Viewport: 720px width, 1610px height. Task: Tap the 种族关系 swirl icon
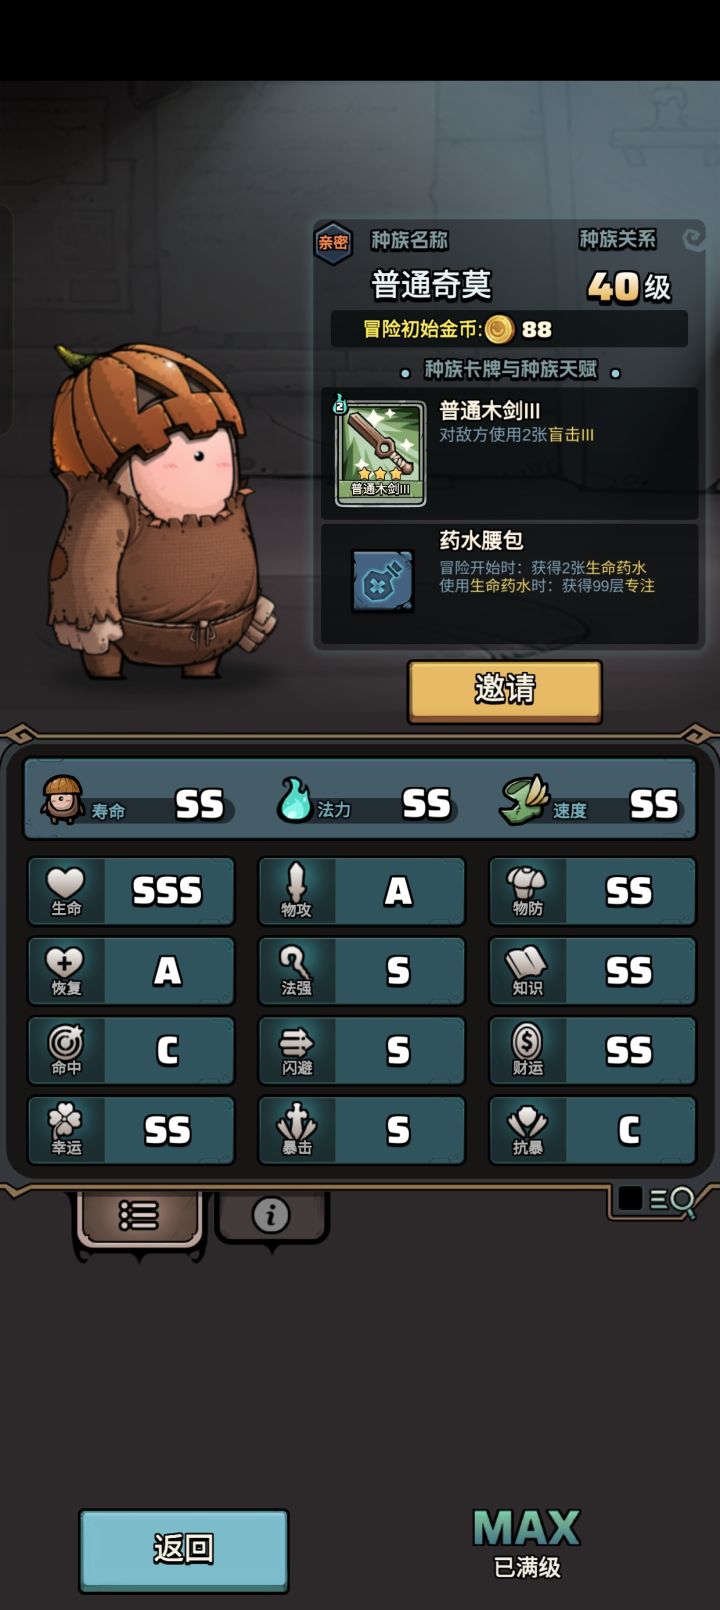point(693,238)
